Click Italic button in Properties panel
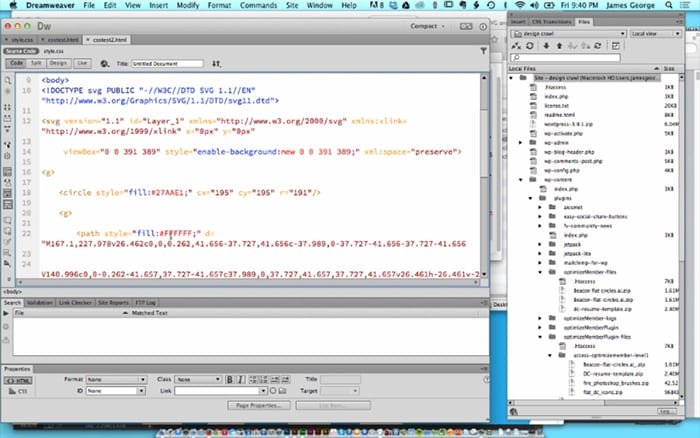The image size is (700, 438). point(241,380)
